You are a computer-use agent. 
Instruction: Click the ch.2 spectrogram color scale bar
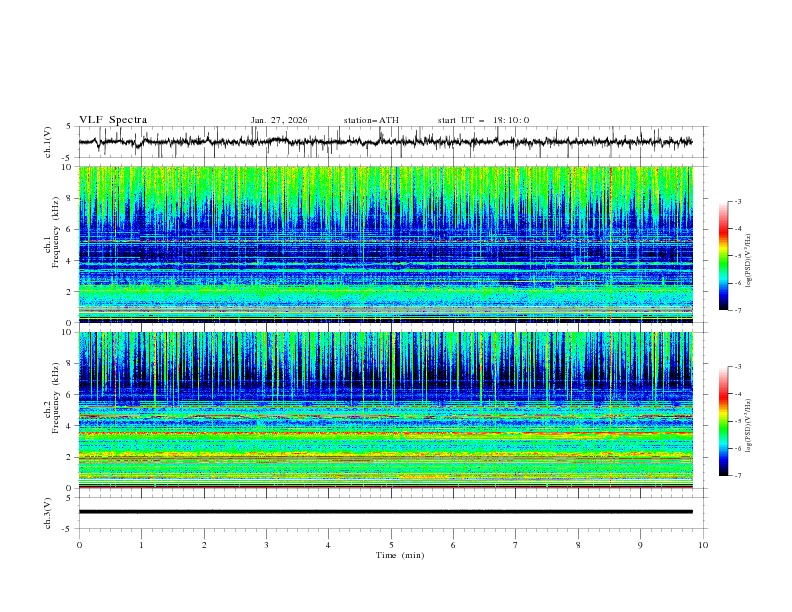pos(724,421)
